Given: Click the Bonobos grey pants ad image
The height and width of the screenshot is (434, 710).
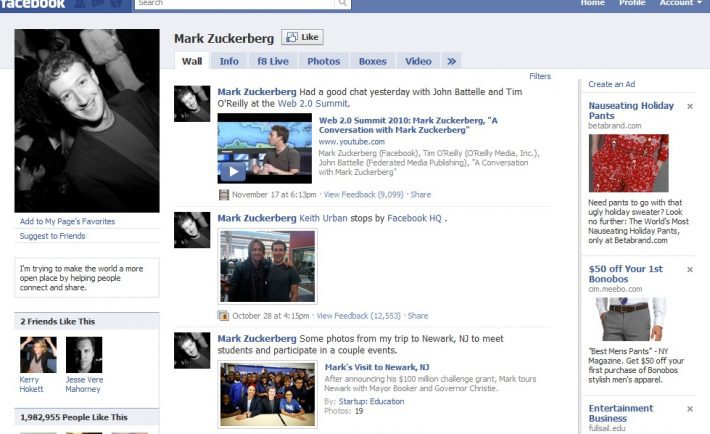Looking at the screenshot, I should (630, 319).
